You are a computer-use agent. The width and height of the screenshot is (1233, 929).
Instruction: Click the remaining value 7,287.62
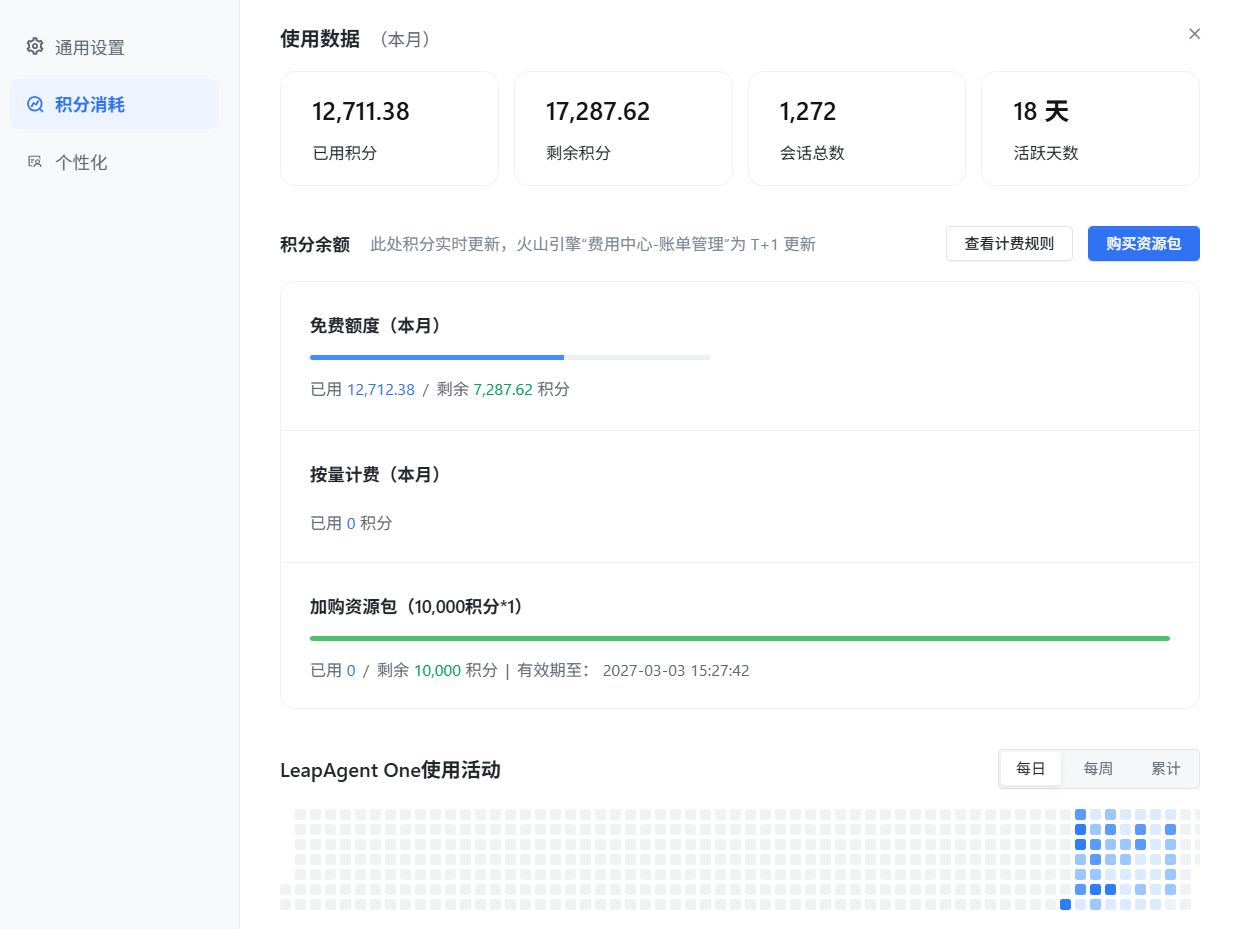click(503, 389)
